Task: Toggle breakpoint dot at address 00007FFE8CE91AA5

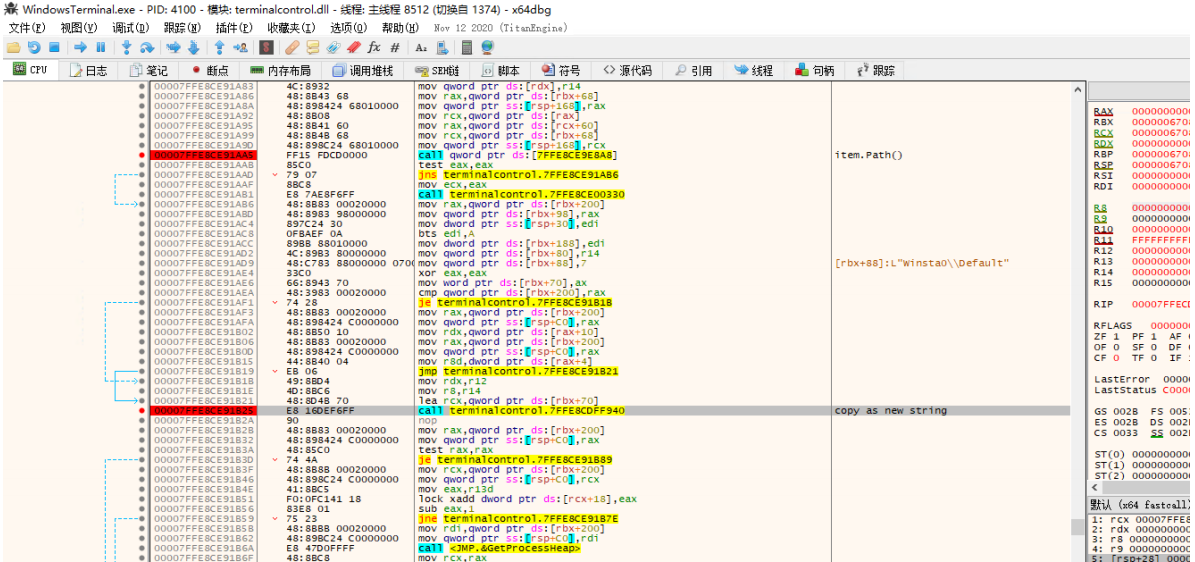Action: pyautogui.click(x=142, y=155)
